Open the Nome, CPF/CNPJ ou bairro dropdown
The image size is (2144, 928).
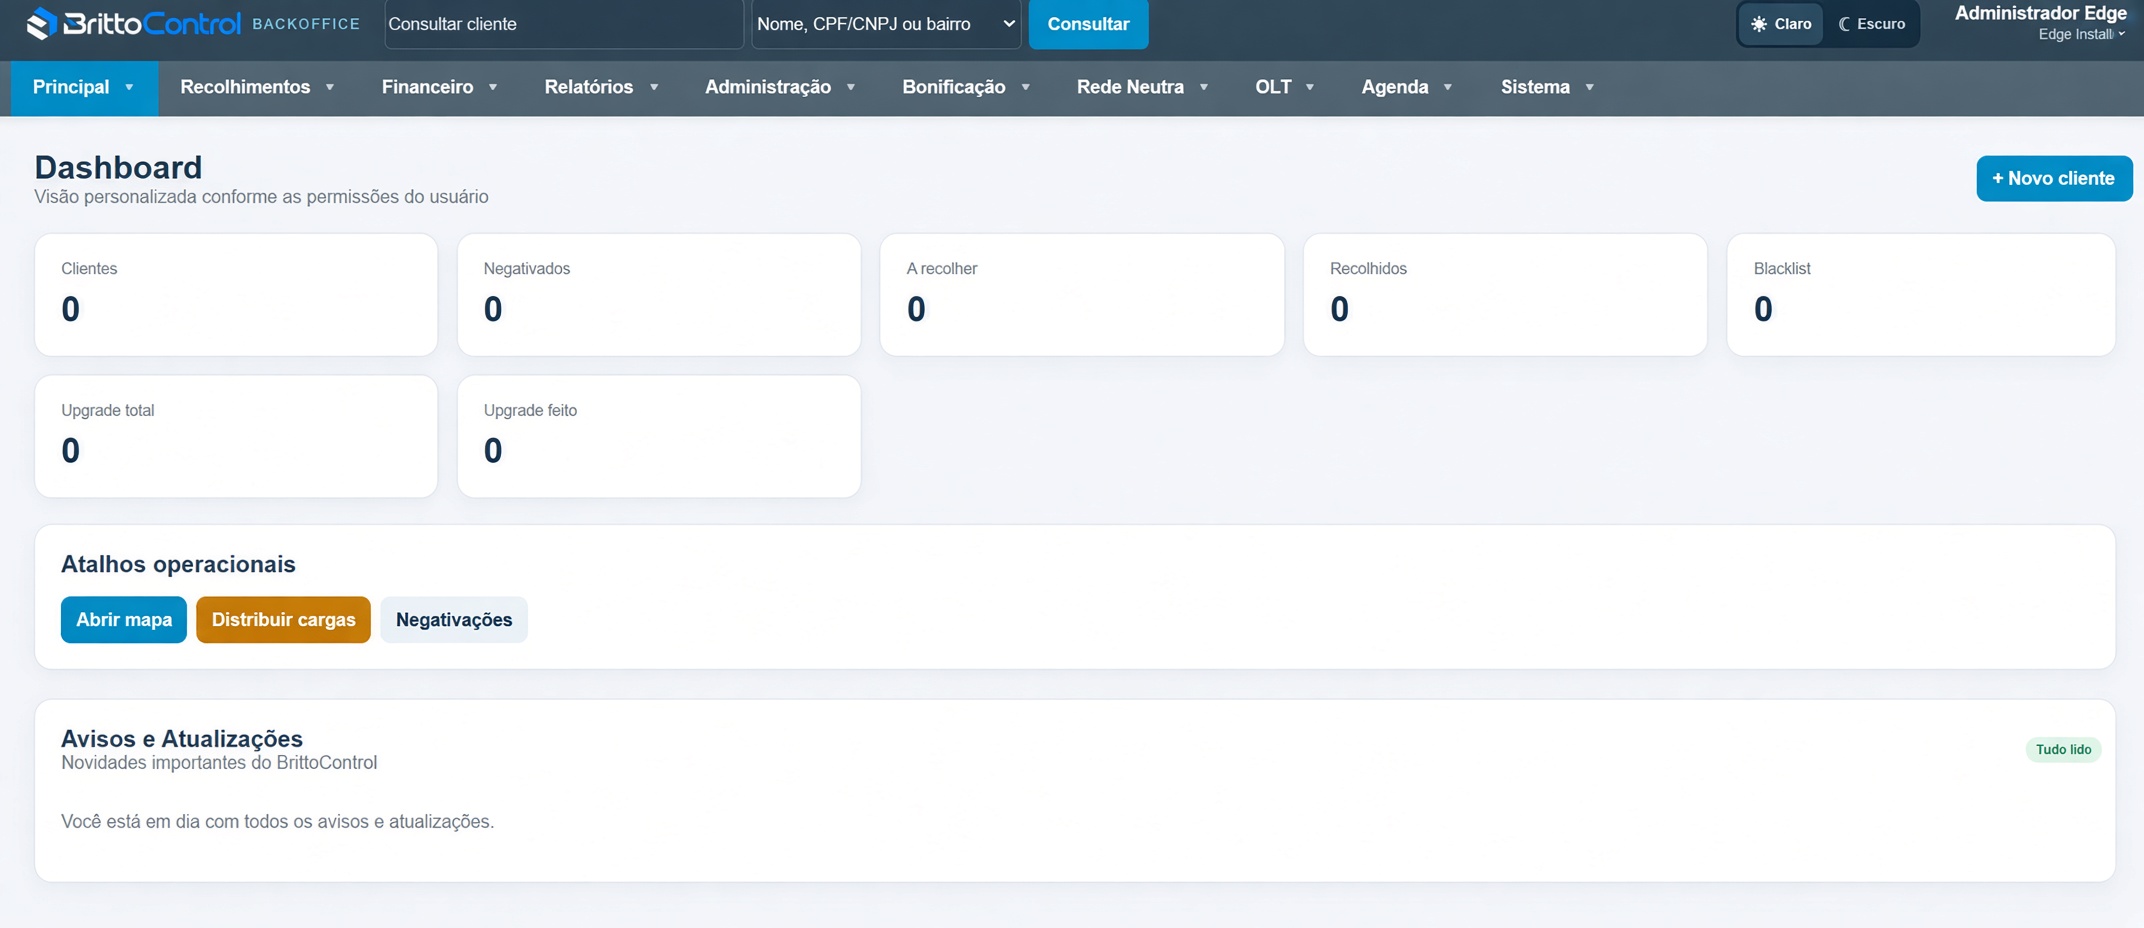(886, 24)
